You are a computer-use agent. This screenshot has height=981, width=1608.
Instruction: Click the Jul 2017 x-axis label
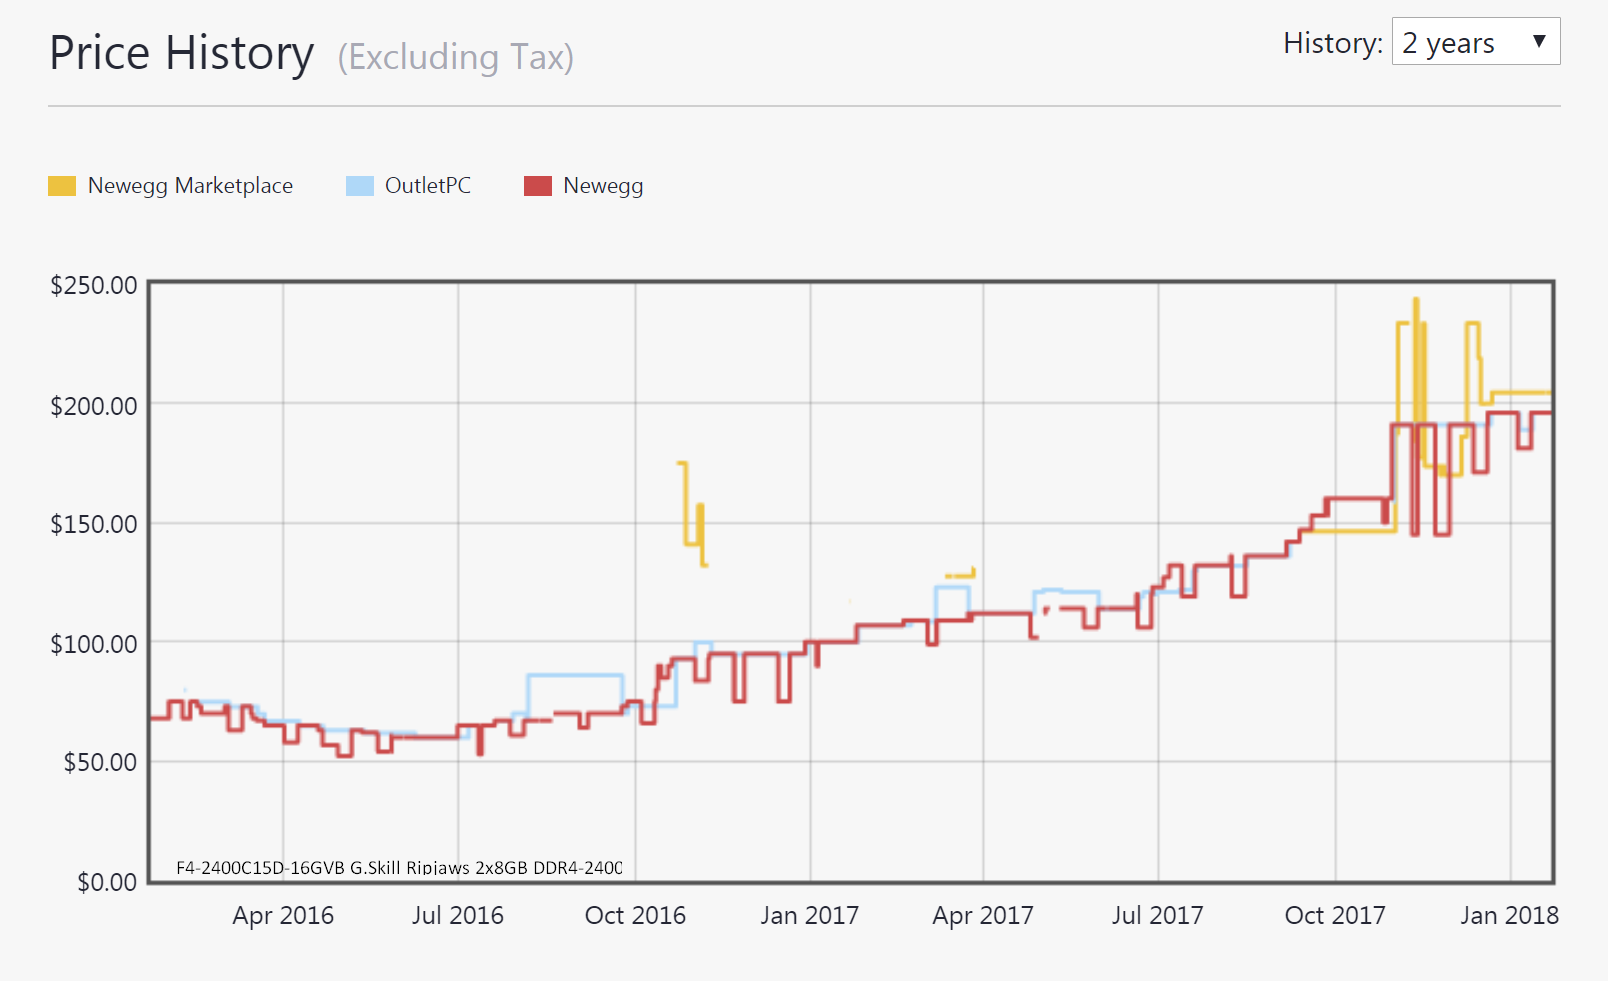tap(1157, 915)
